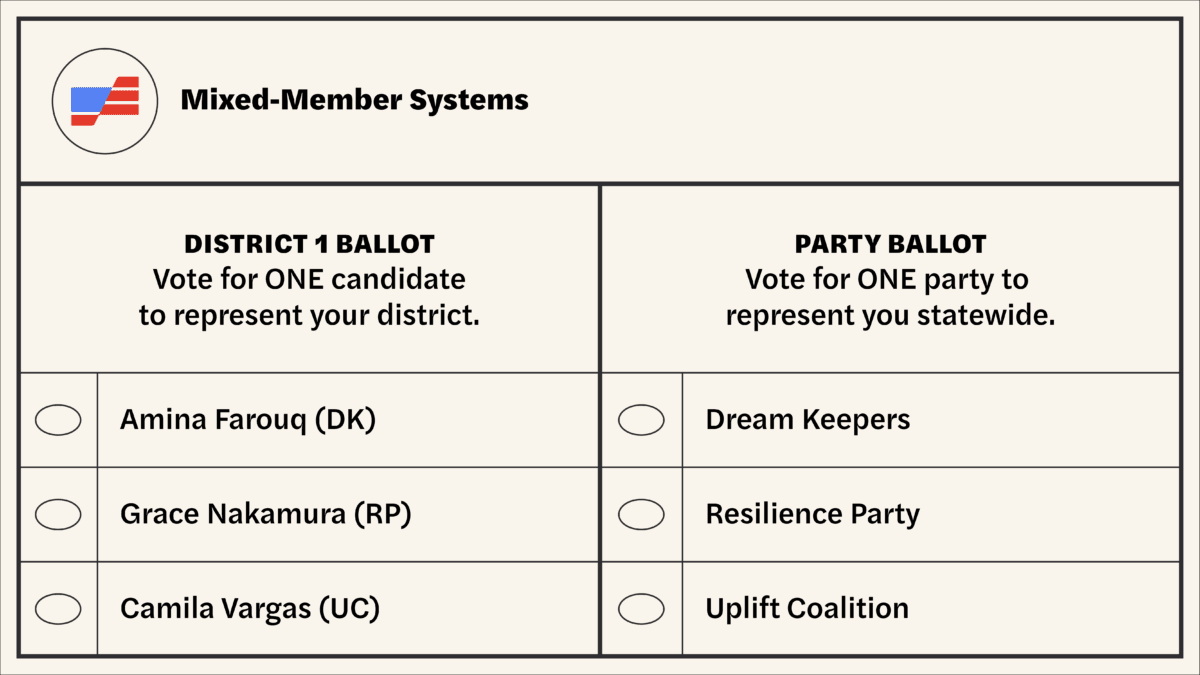The image size is (1200, 675).
Task: Click the PARTY BALLOT heading
Action: point(890,244)
